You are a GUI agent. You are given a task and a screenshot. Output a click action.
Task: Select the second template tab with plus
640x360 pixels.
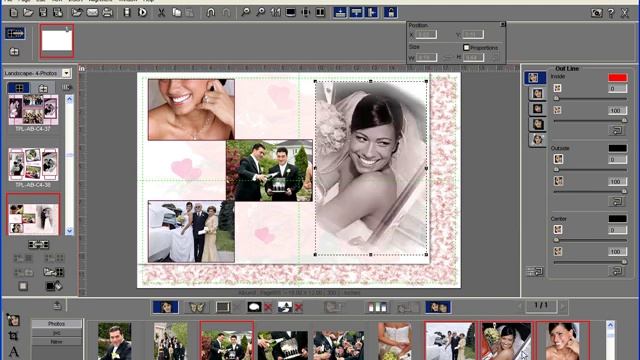pos(43,88)
